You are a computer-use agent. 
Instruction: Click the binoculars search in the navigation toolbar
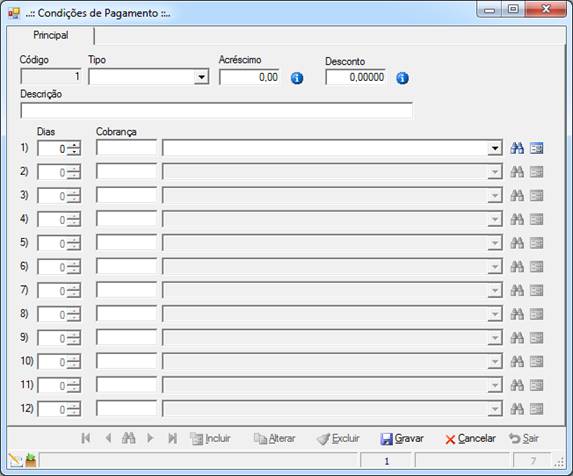tap(129, 438)
